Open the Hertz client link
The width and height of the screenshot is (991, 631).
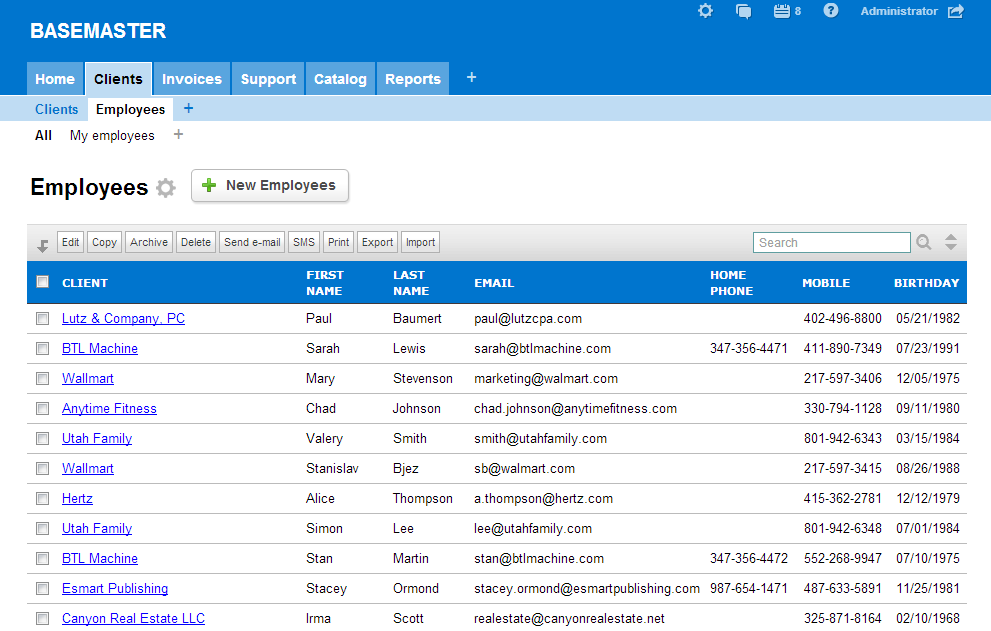coord(77,498)
